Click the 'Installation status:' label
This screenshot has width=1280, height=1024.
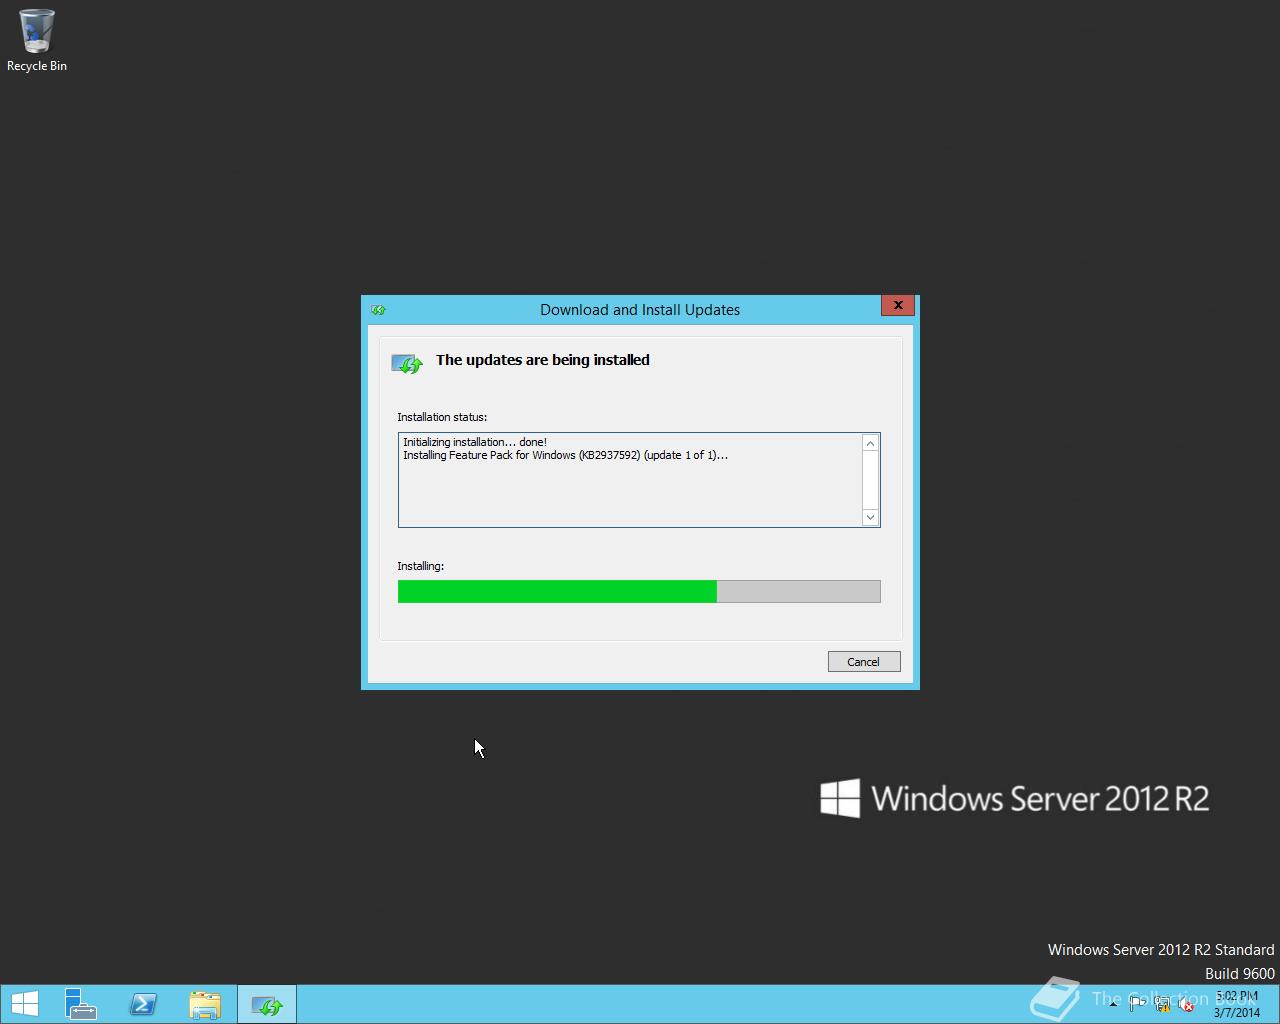442,417
